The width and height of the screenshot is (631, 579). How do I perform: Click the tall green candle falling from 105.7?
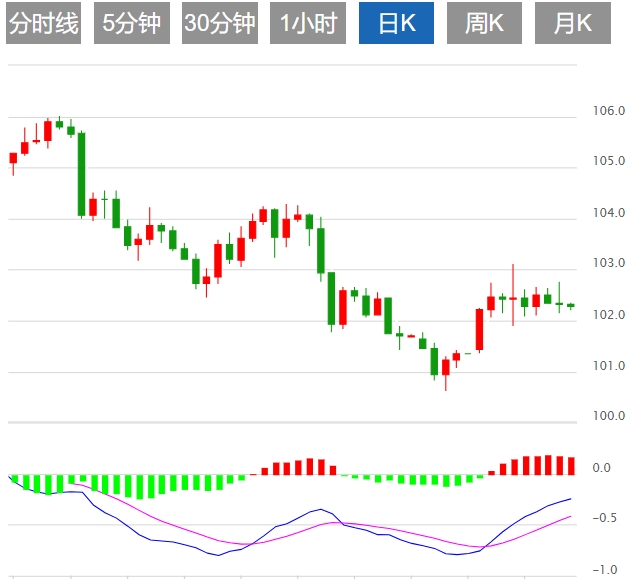82,174
